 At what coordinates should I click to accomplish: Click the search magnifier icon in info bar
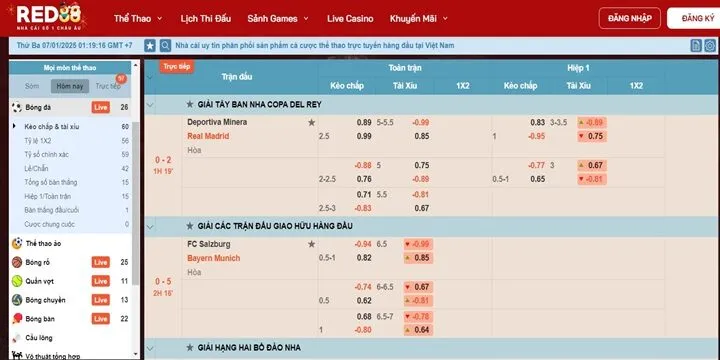[x=165, y=45]
